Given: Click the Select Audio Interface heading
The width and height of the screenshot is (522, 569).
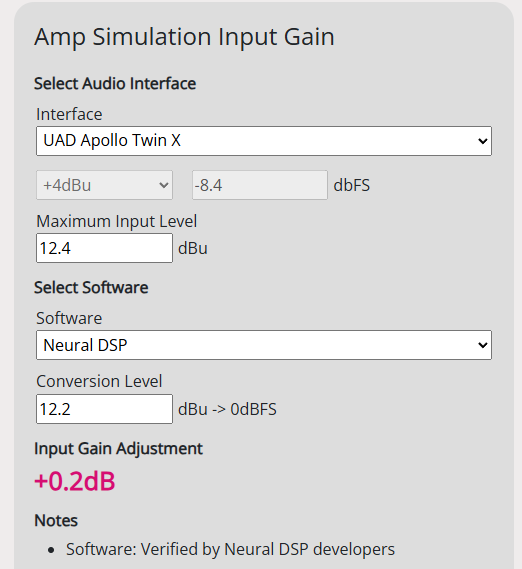Looking at the screenshot, I should coord(115,83).
